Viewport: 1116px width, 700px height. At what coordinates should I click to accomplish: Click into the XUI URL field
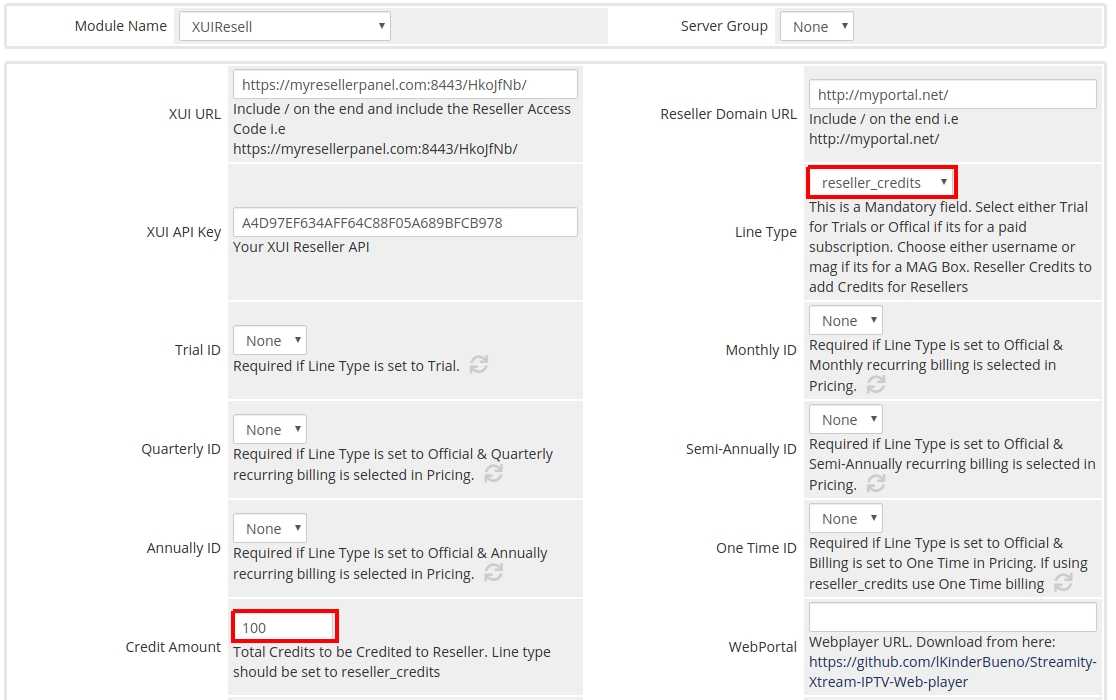tap(405, 85)
